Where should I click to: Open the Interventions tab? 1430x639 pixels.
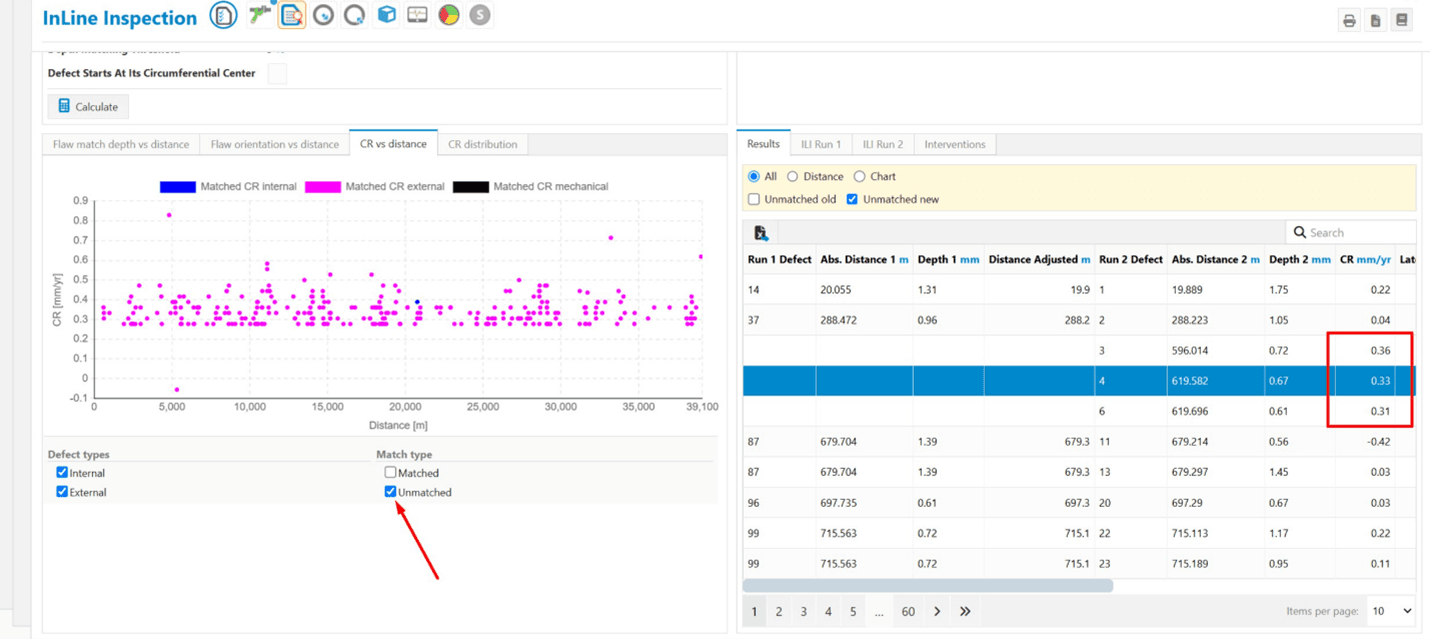point(955,144)
